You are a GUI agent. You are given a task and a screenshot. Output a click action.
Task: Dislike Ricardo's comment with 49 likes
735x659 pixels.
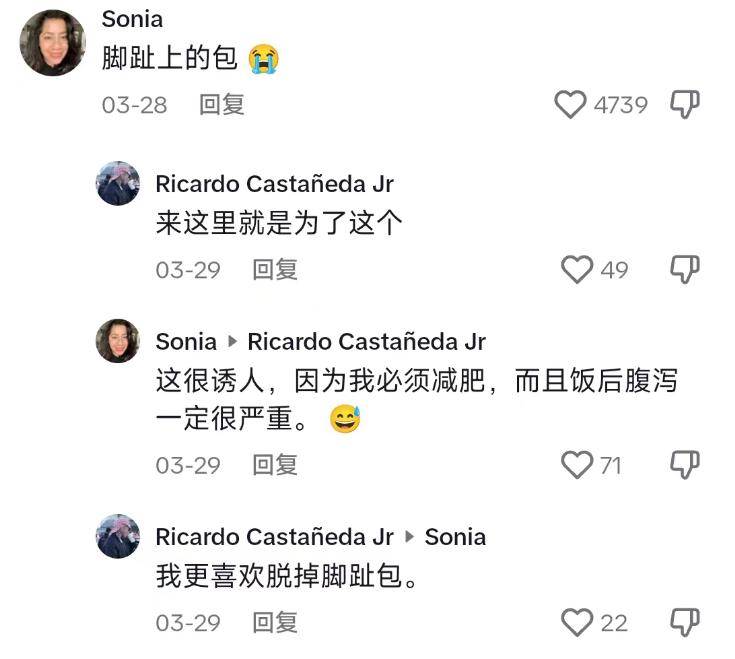click(x=684, y=269)
